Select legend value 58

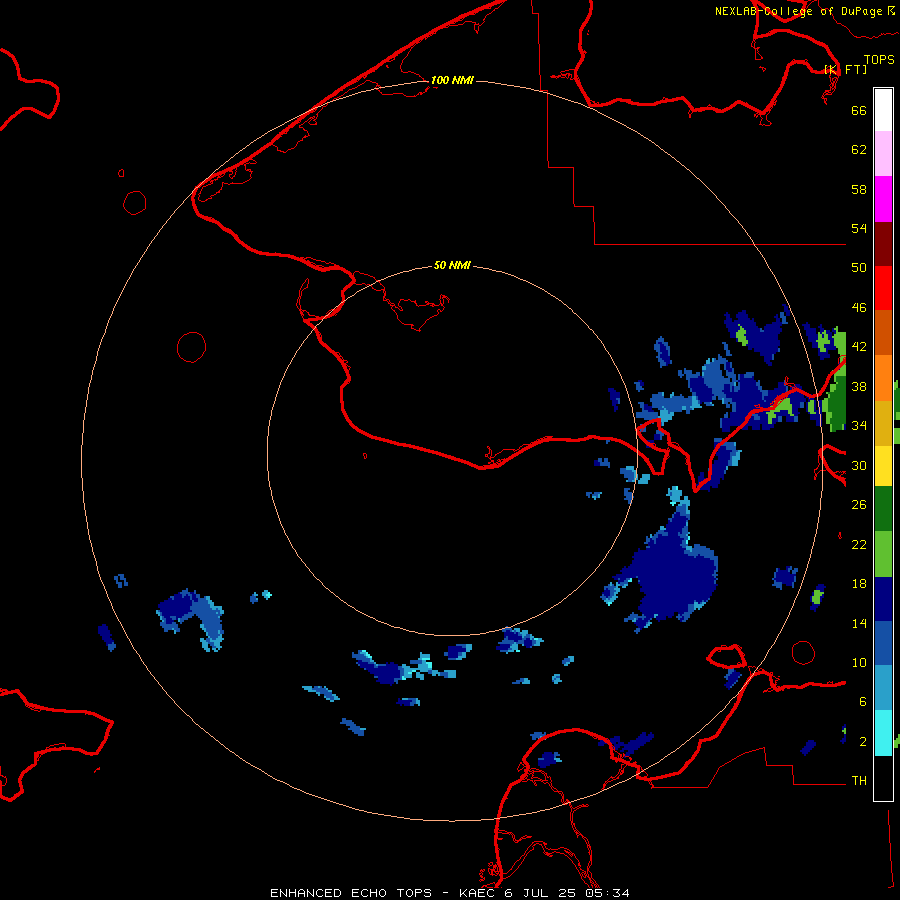click(x=859, y=189)
